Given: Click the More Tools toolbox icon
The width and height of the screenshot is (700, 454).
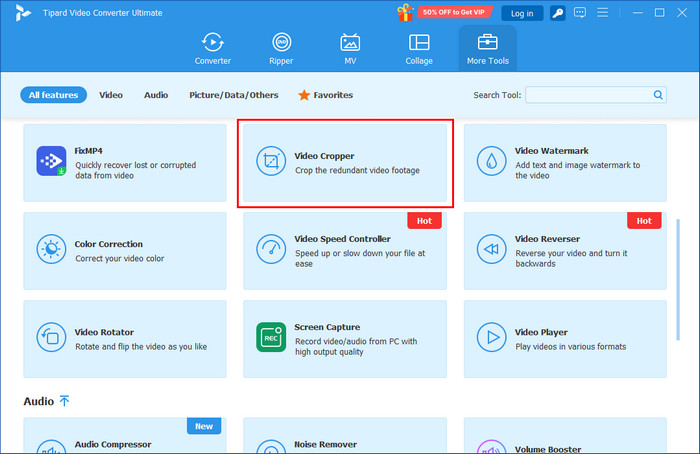Looking at the screenshot, I should coord(488,42).
